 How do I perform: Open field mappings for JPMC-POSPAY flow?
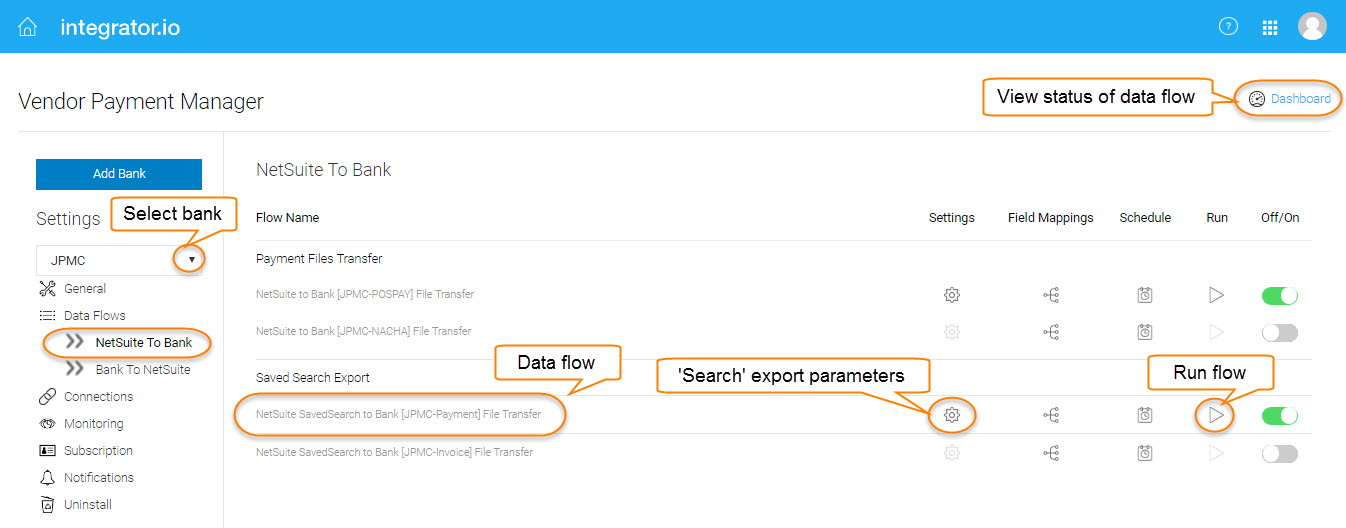coord(1051,295)
